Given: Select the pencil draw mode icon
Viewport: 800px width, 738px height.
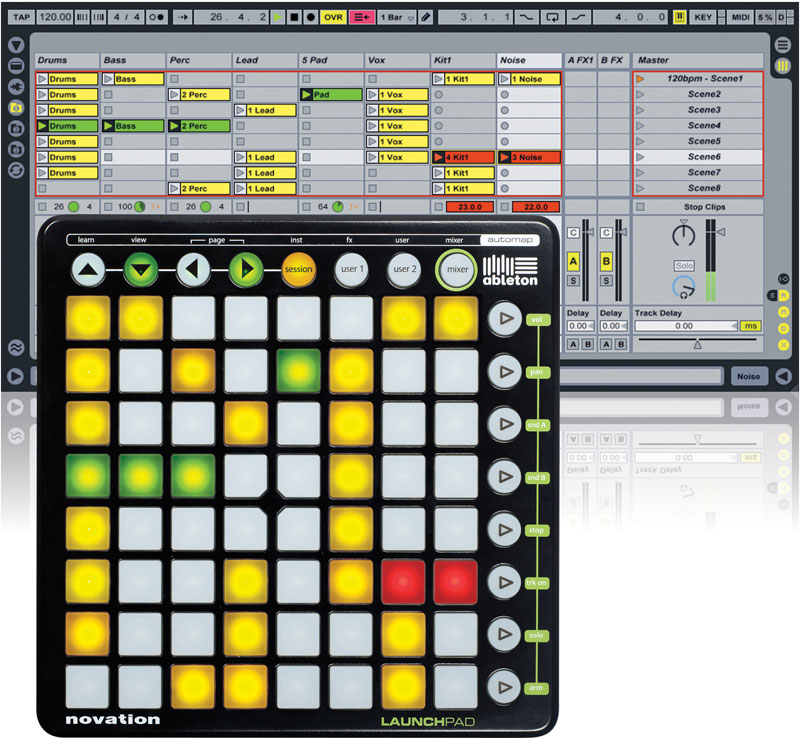Looking at the screenshot, I should click(427, 17).
